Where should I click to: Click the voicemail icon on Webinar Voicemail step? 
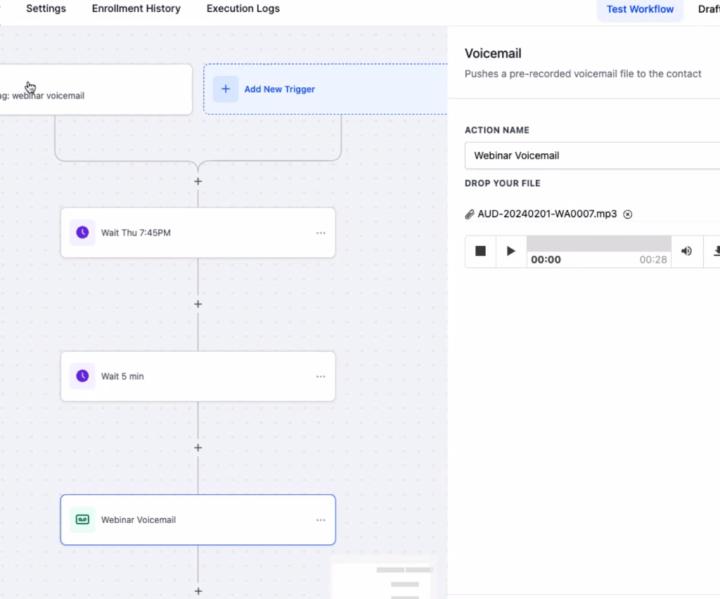[x=82, y=520]
